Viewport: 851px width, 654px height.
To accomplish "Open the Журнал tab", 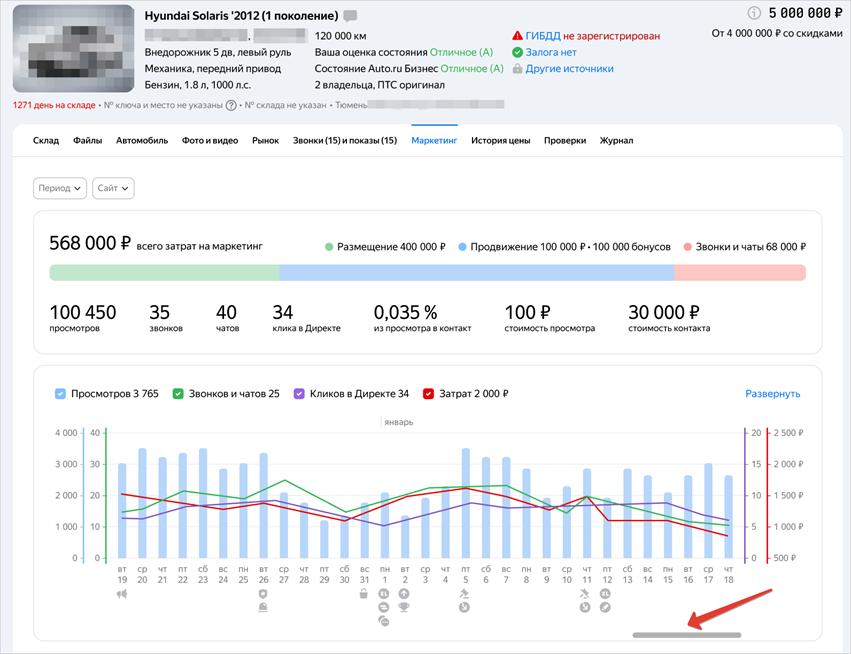I will click(x=616, y=141).
